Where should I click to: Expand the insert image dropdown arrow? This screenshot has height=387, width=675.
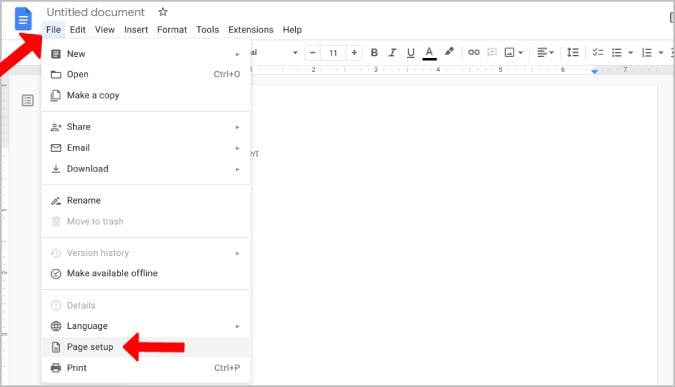pyautogui.click(x=520, y=53)
